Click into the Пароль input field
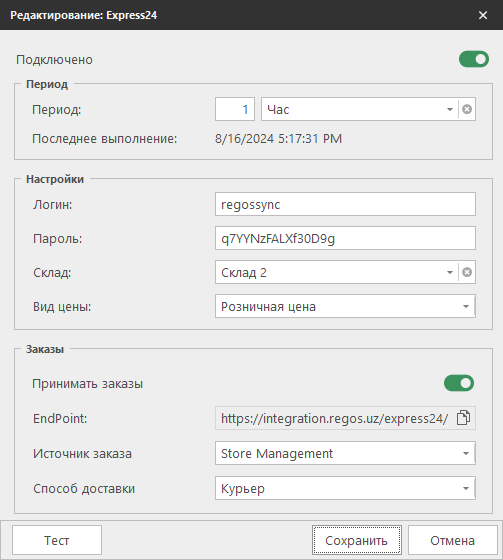503x560 pixels. (x=345, y=238)
